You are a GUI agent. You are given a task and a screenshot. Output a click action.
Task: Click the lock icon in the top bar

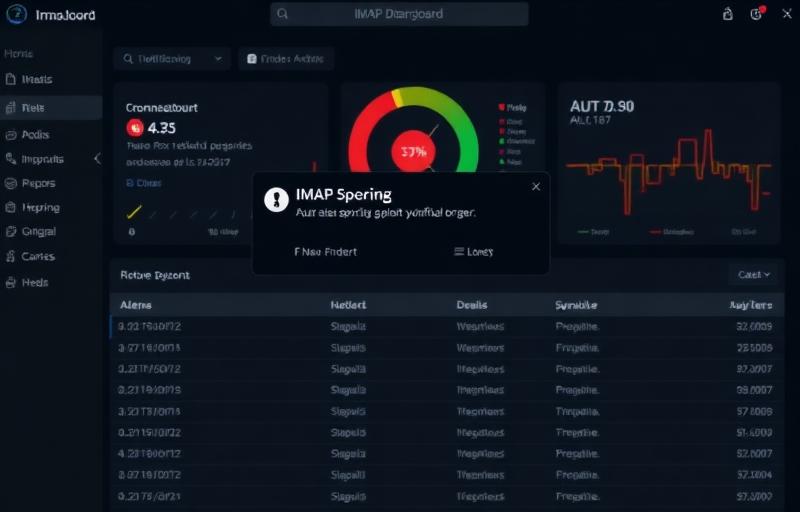tap(728, 14)
